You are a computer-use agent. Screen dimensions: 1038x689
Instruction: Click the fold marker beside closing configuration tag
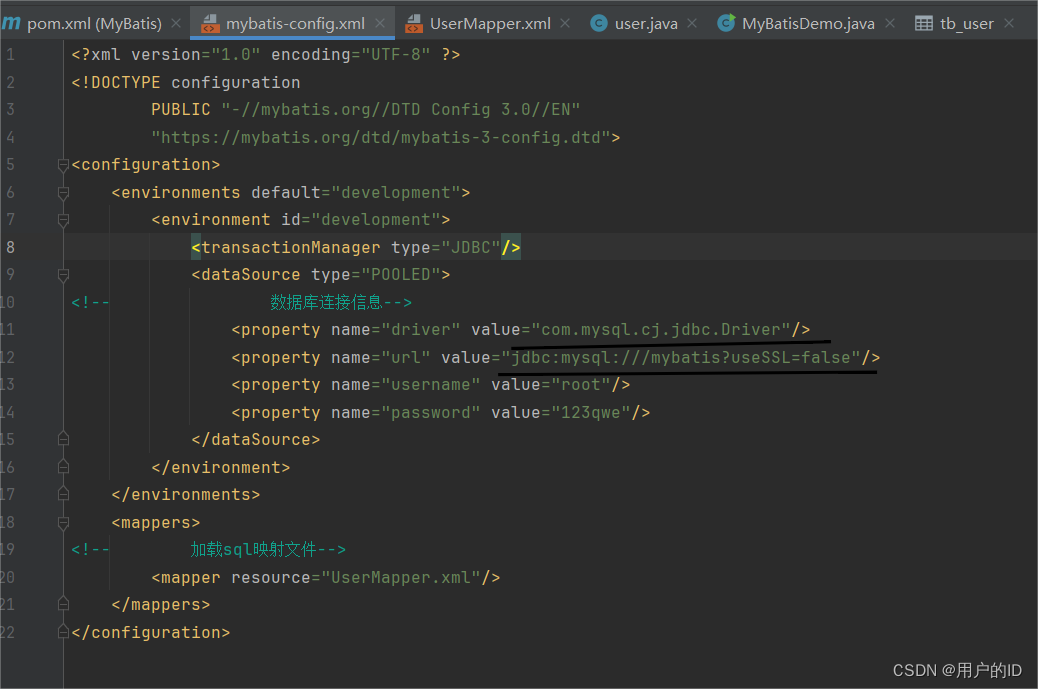pyautogui.click(x=62, y=631)
